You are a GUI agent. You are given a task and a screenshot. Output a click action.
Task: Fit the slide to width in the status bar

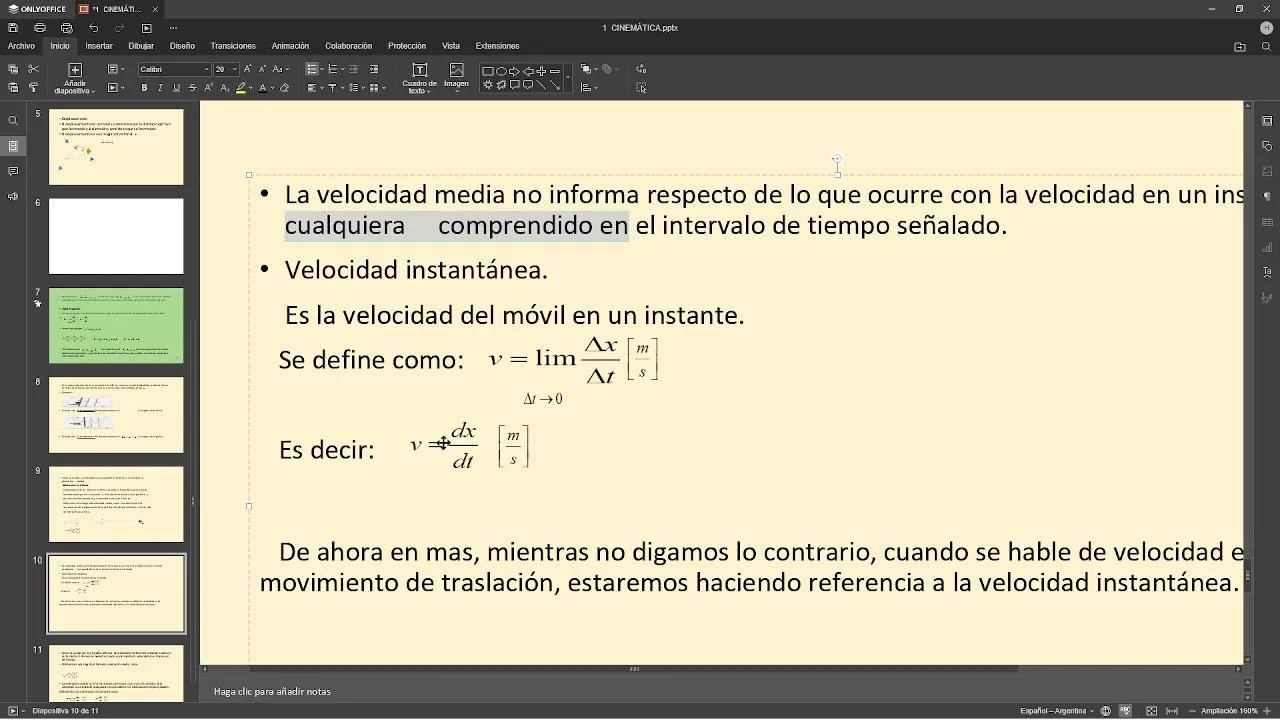(x=1172, y=711)
